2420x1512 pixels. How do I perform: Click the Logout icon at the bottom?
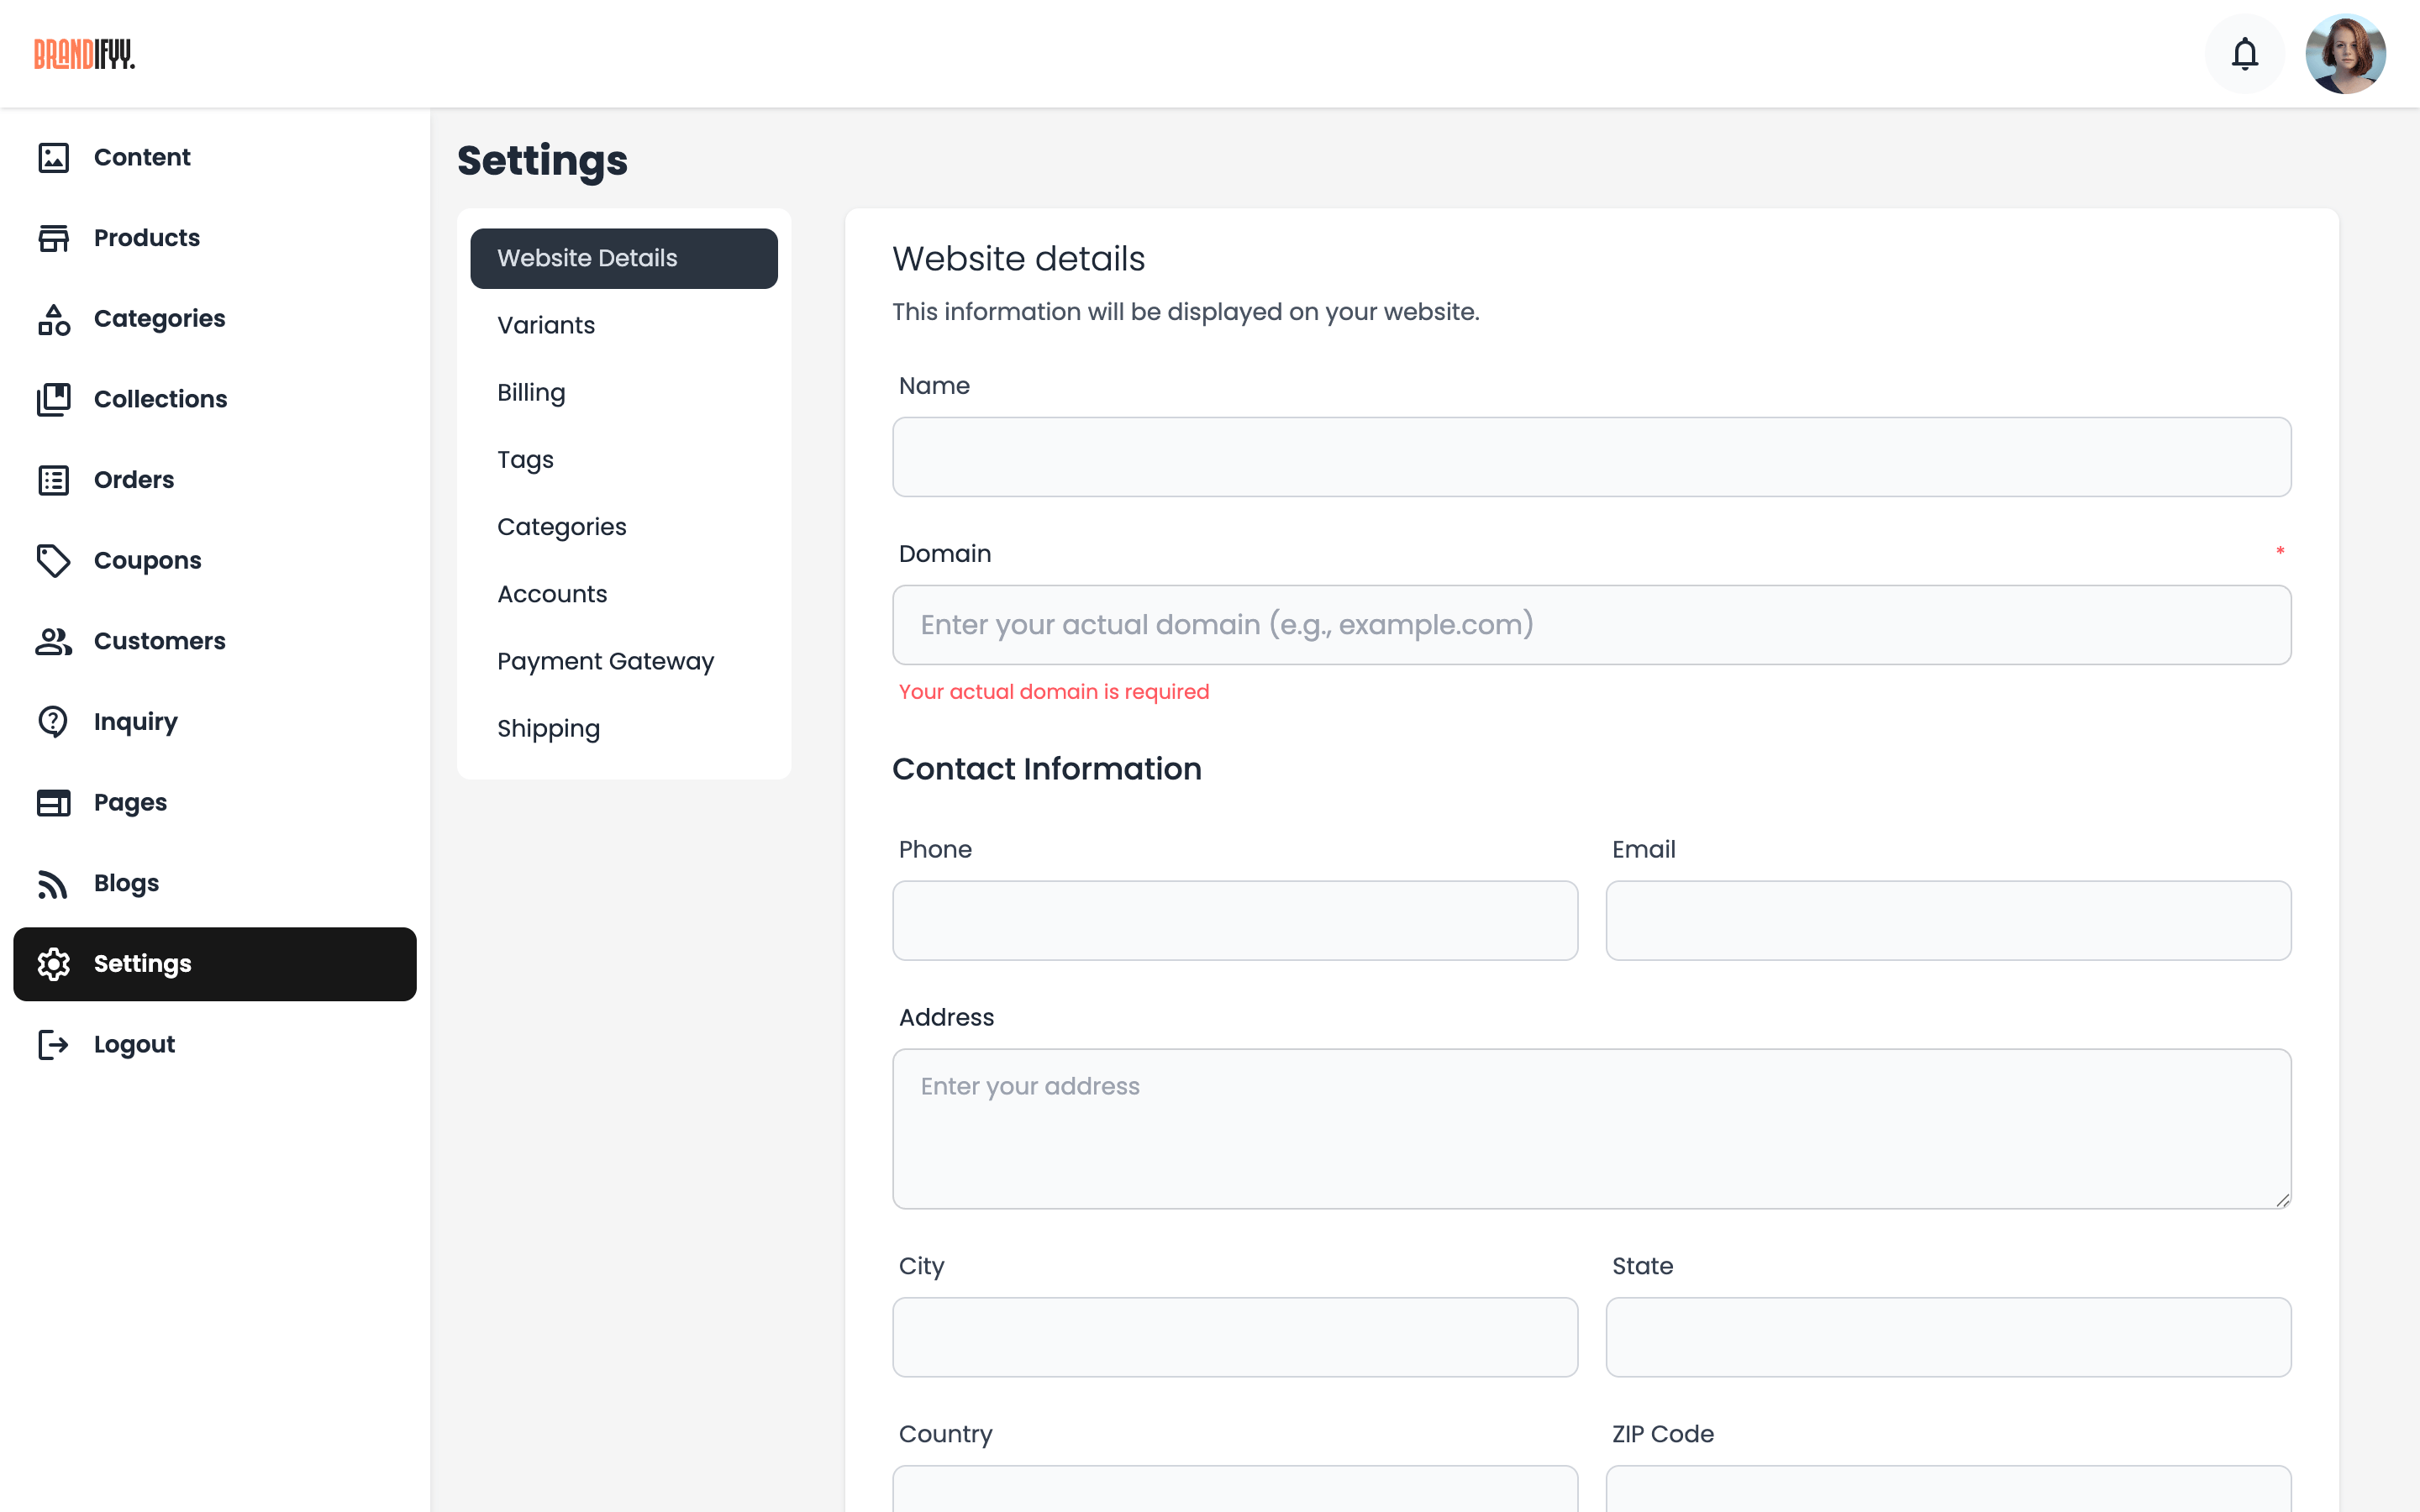pos(53,1044)
